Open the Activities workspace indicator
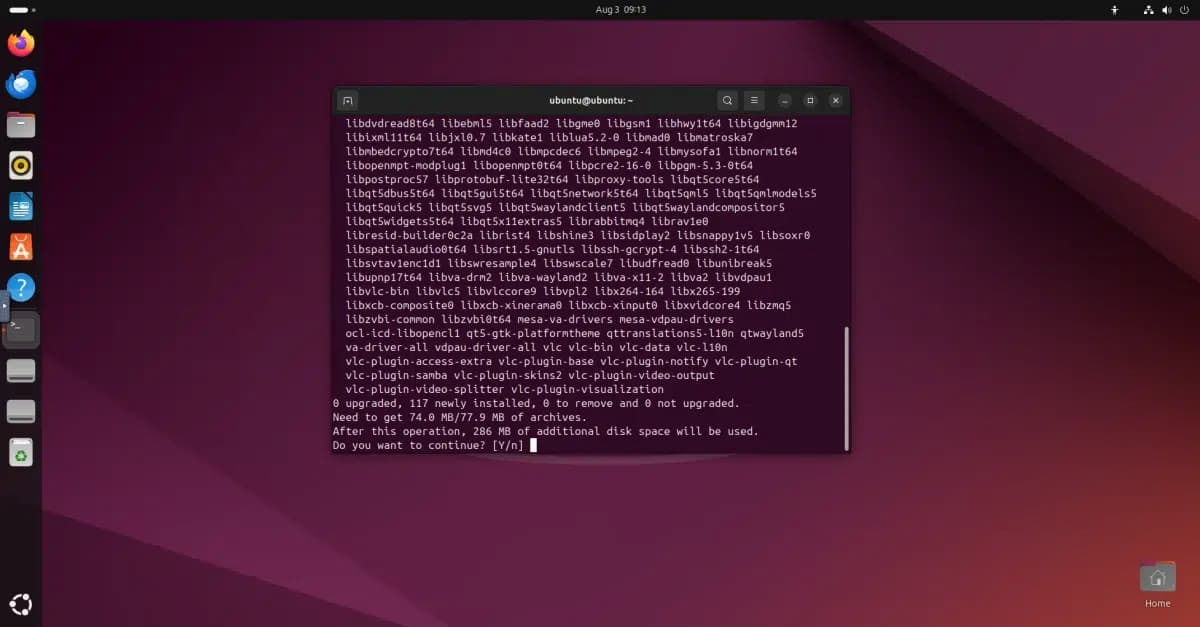Viewport: 1200px width, 627px height. (x=22, y=10)
